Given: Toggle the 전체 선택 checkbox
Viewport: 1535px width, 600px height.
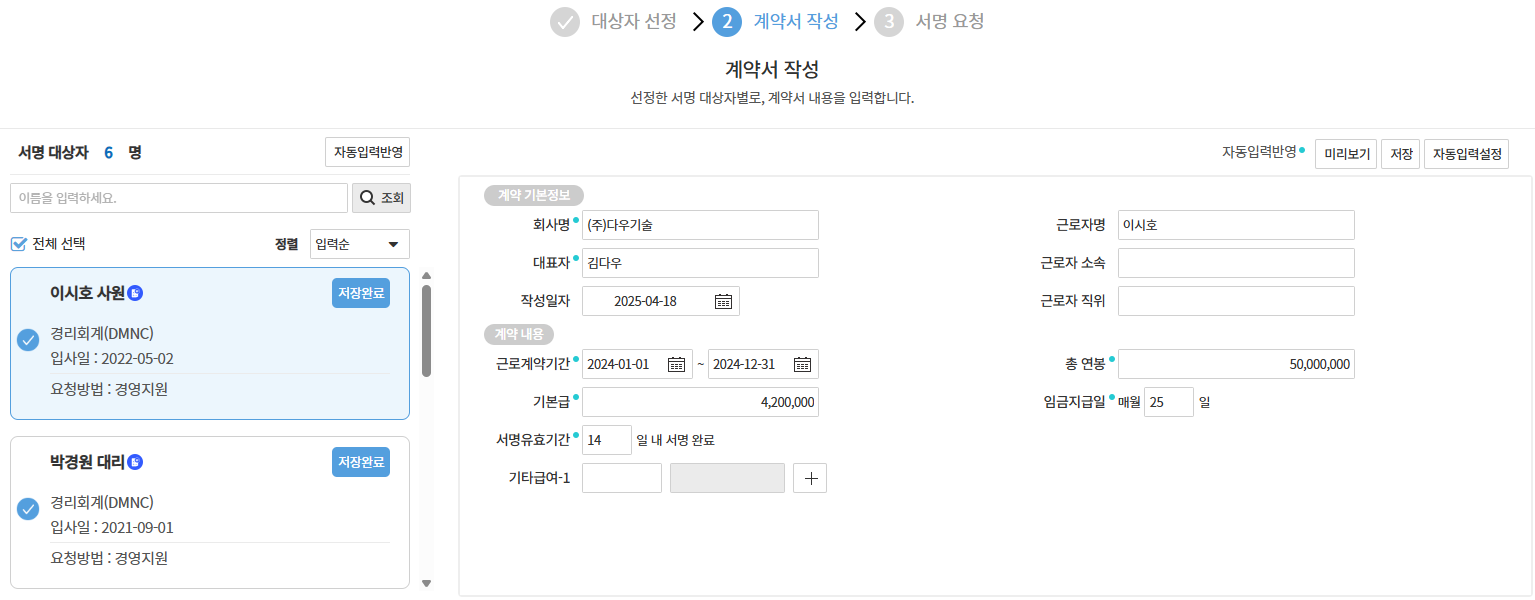Looking at the screenshot, I should click(19, 243).
